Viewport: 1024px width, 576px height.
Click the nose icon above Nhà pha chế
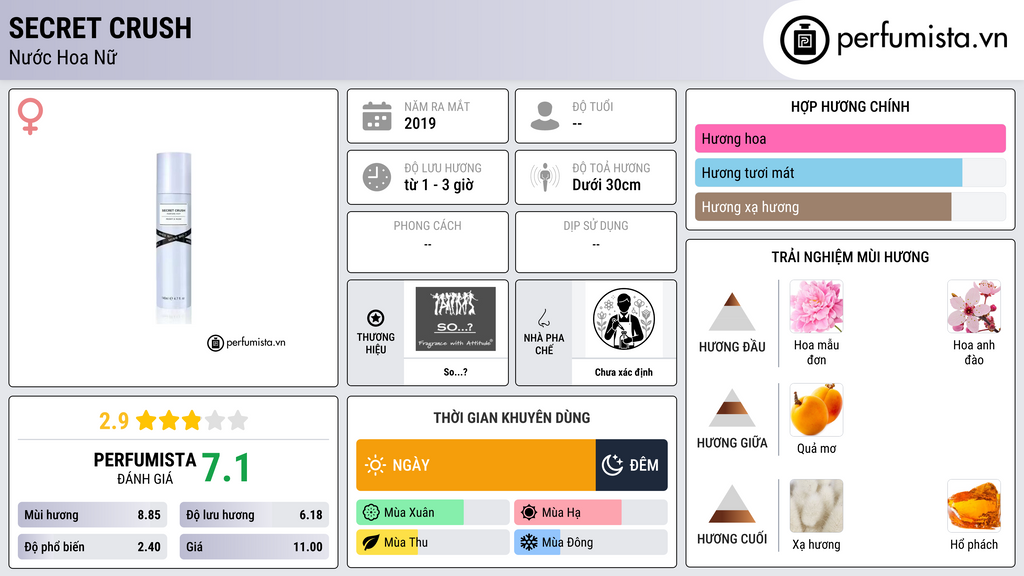pos(543,318)
